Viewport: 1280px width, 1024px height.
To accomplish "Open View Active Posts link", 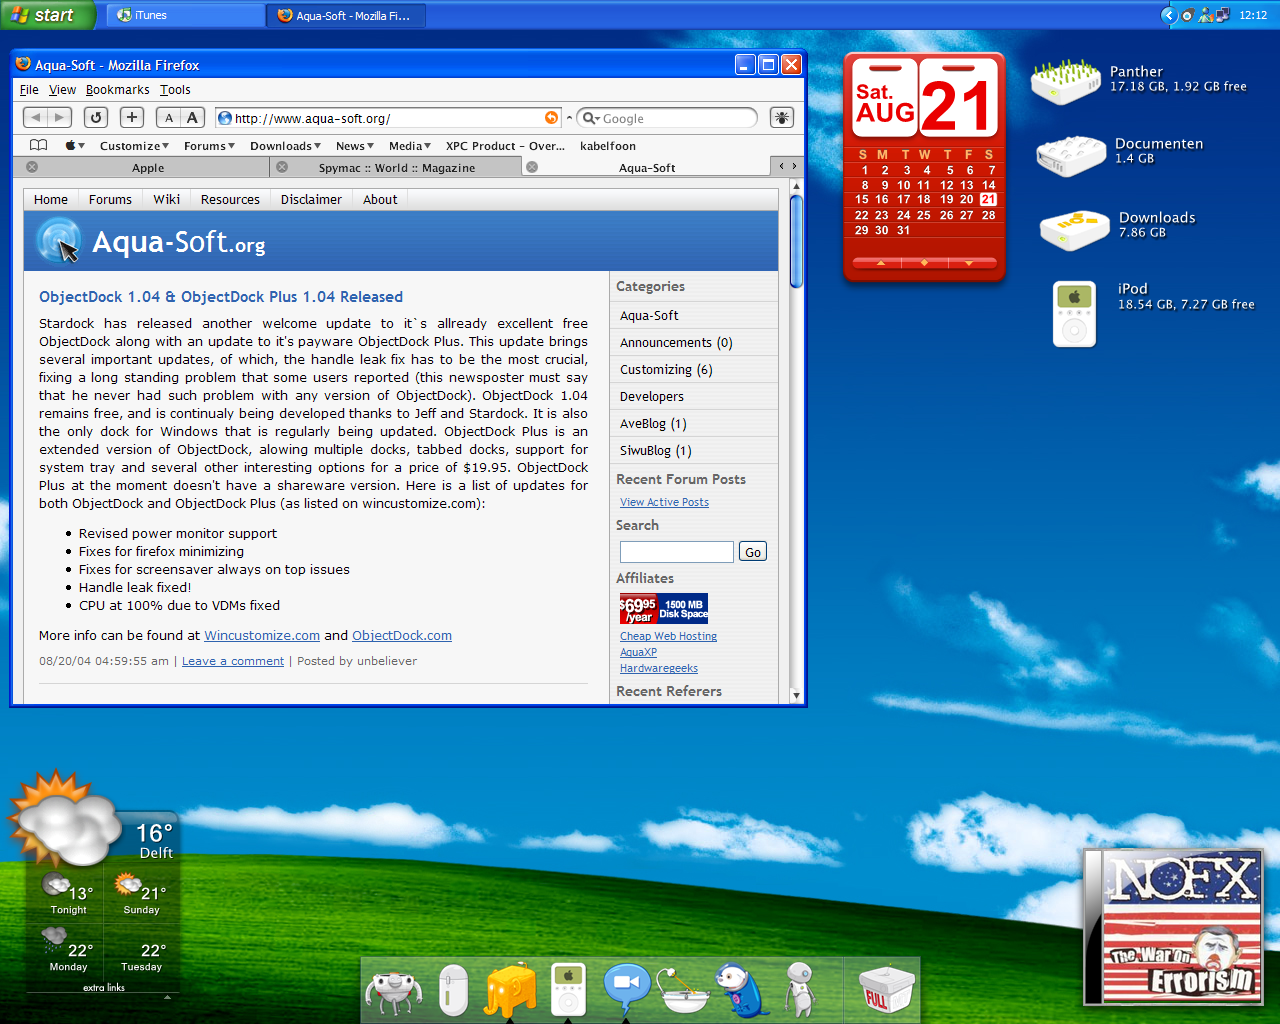I will point(664,502).
